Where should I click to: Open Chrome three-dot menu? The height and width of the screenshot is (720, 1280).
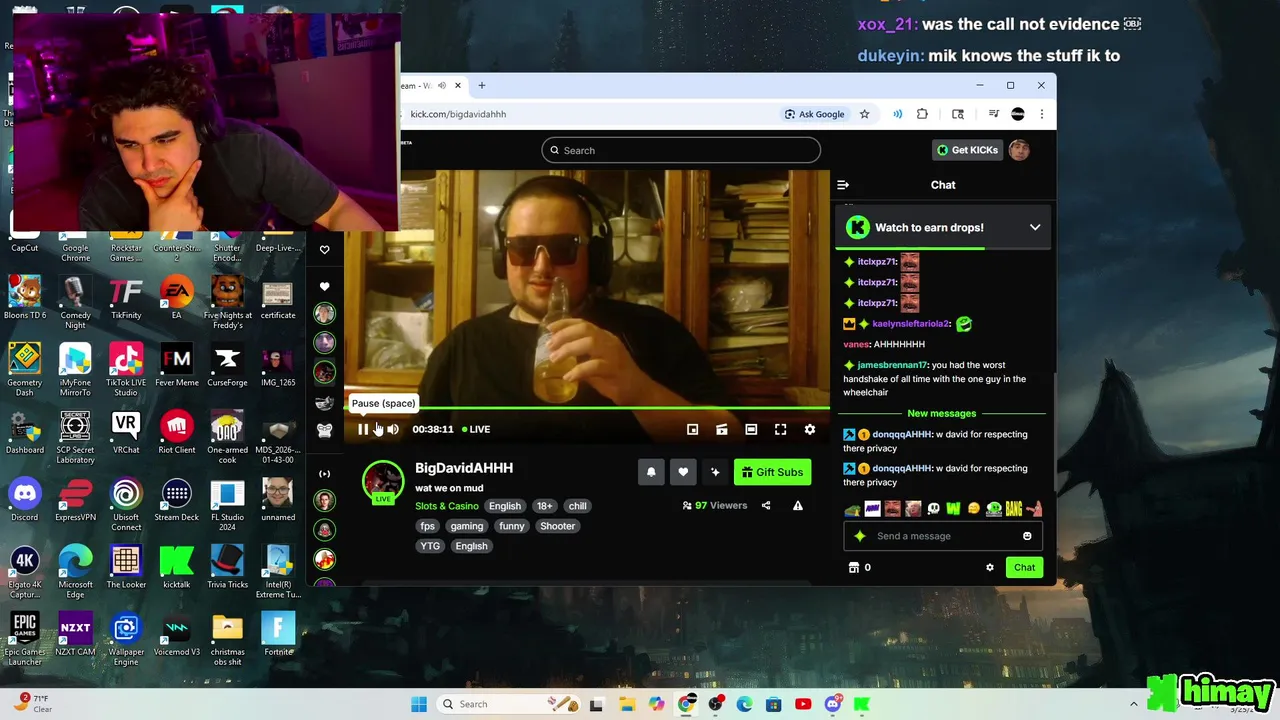(x=1042, y=114)
